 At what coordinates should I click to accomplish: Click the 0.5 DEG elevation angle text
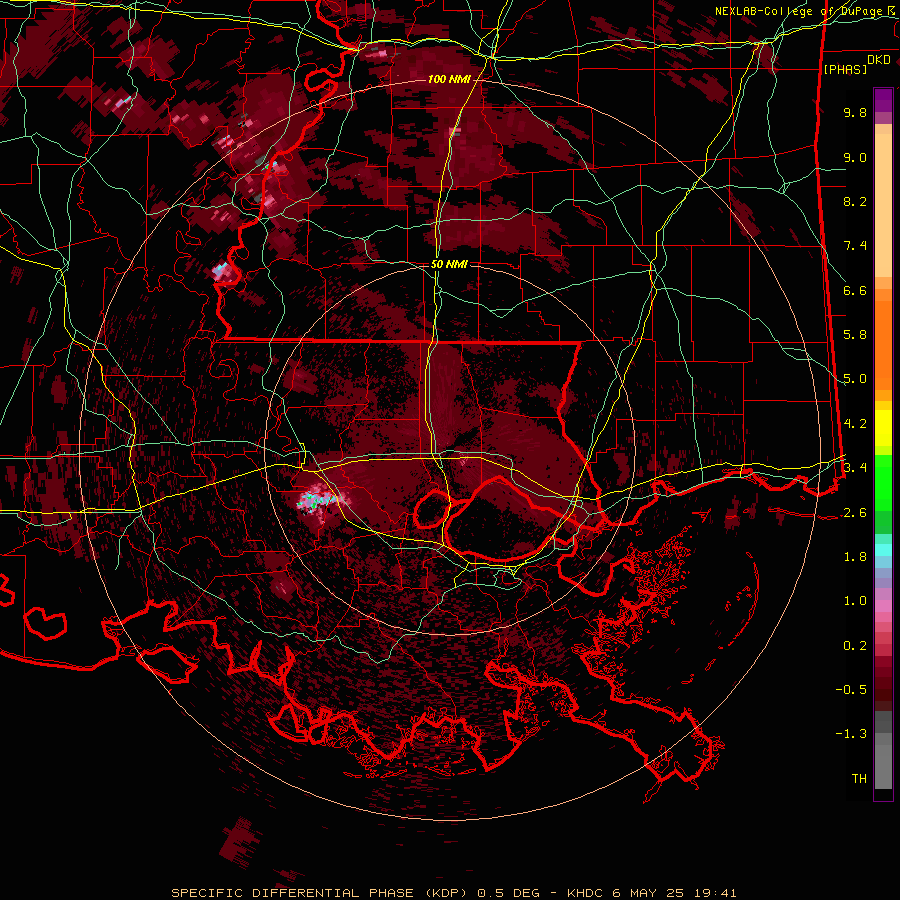509,893
